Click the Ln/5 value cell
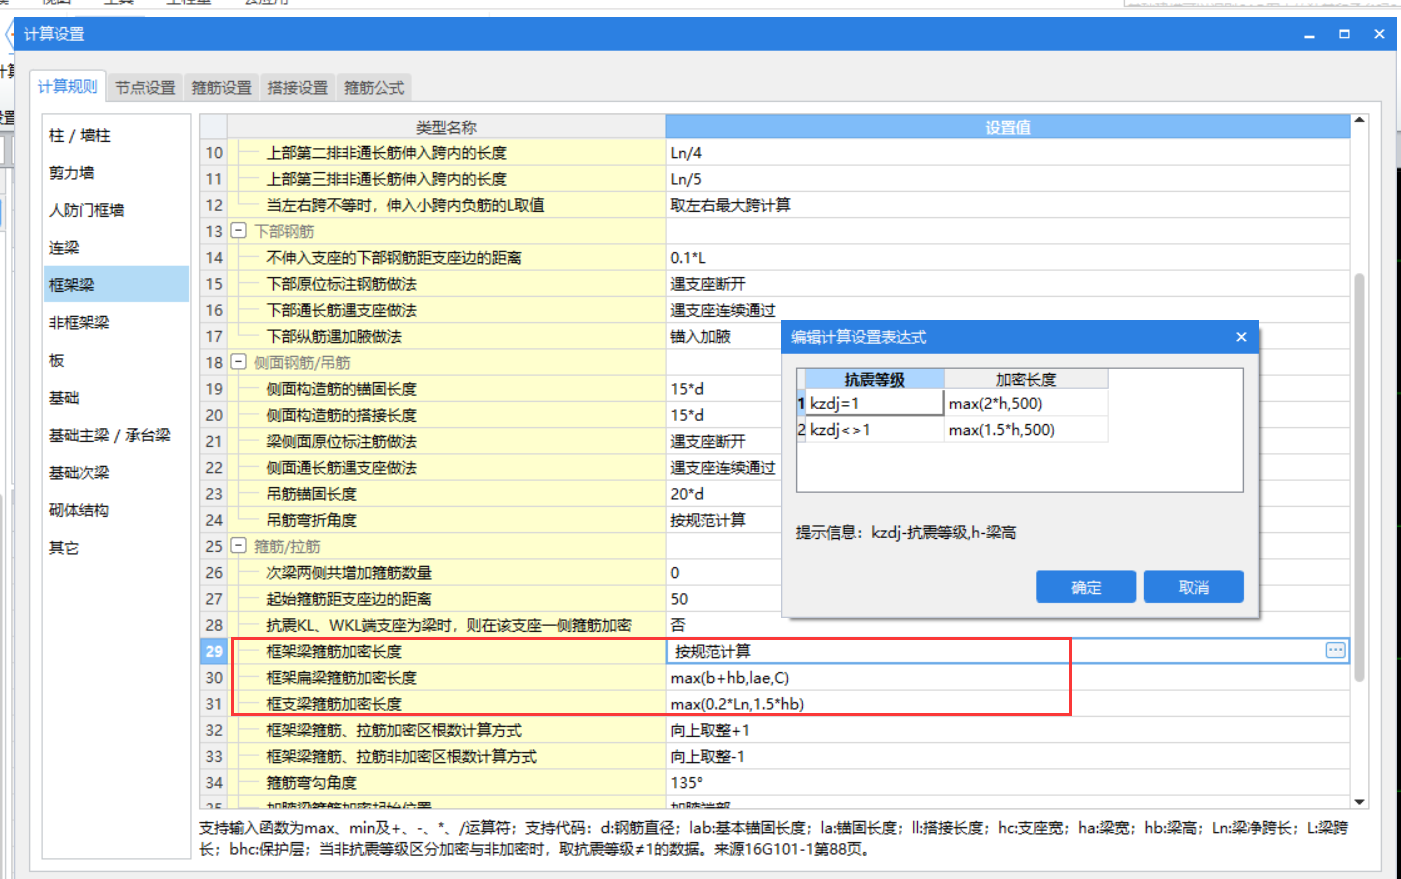 point(1008,179)
